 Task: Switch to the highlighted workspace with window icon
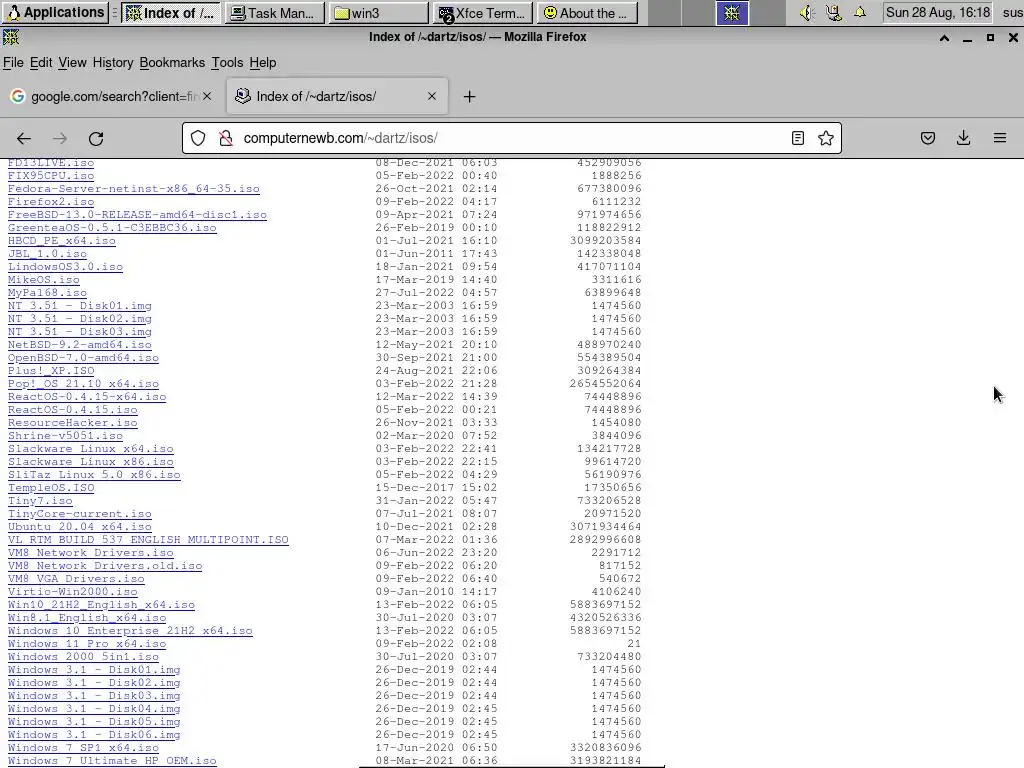(732, 13)
